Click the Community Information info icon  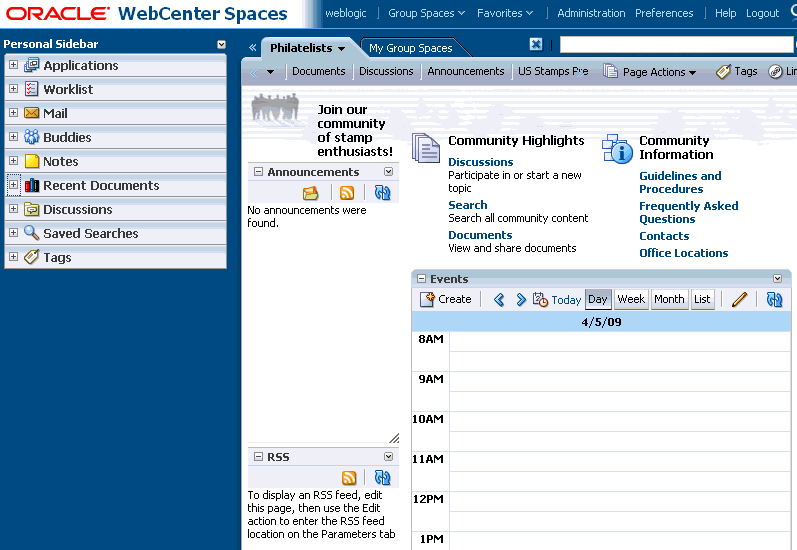[617, 149]
